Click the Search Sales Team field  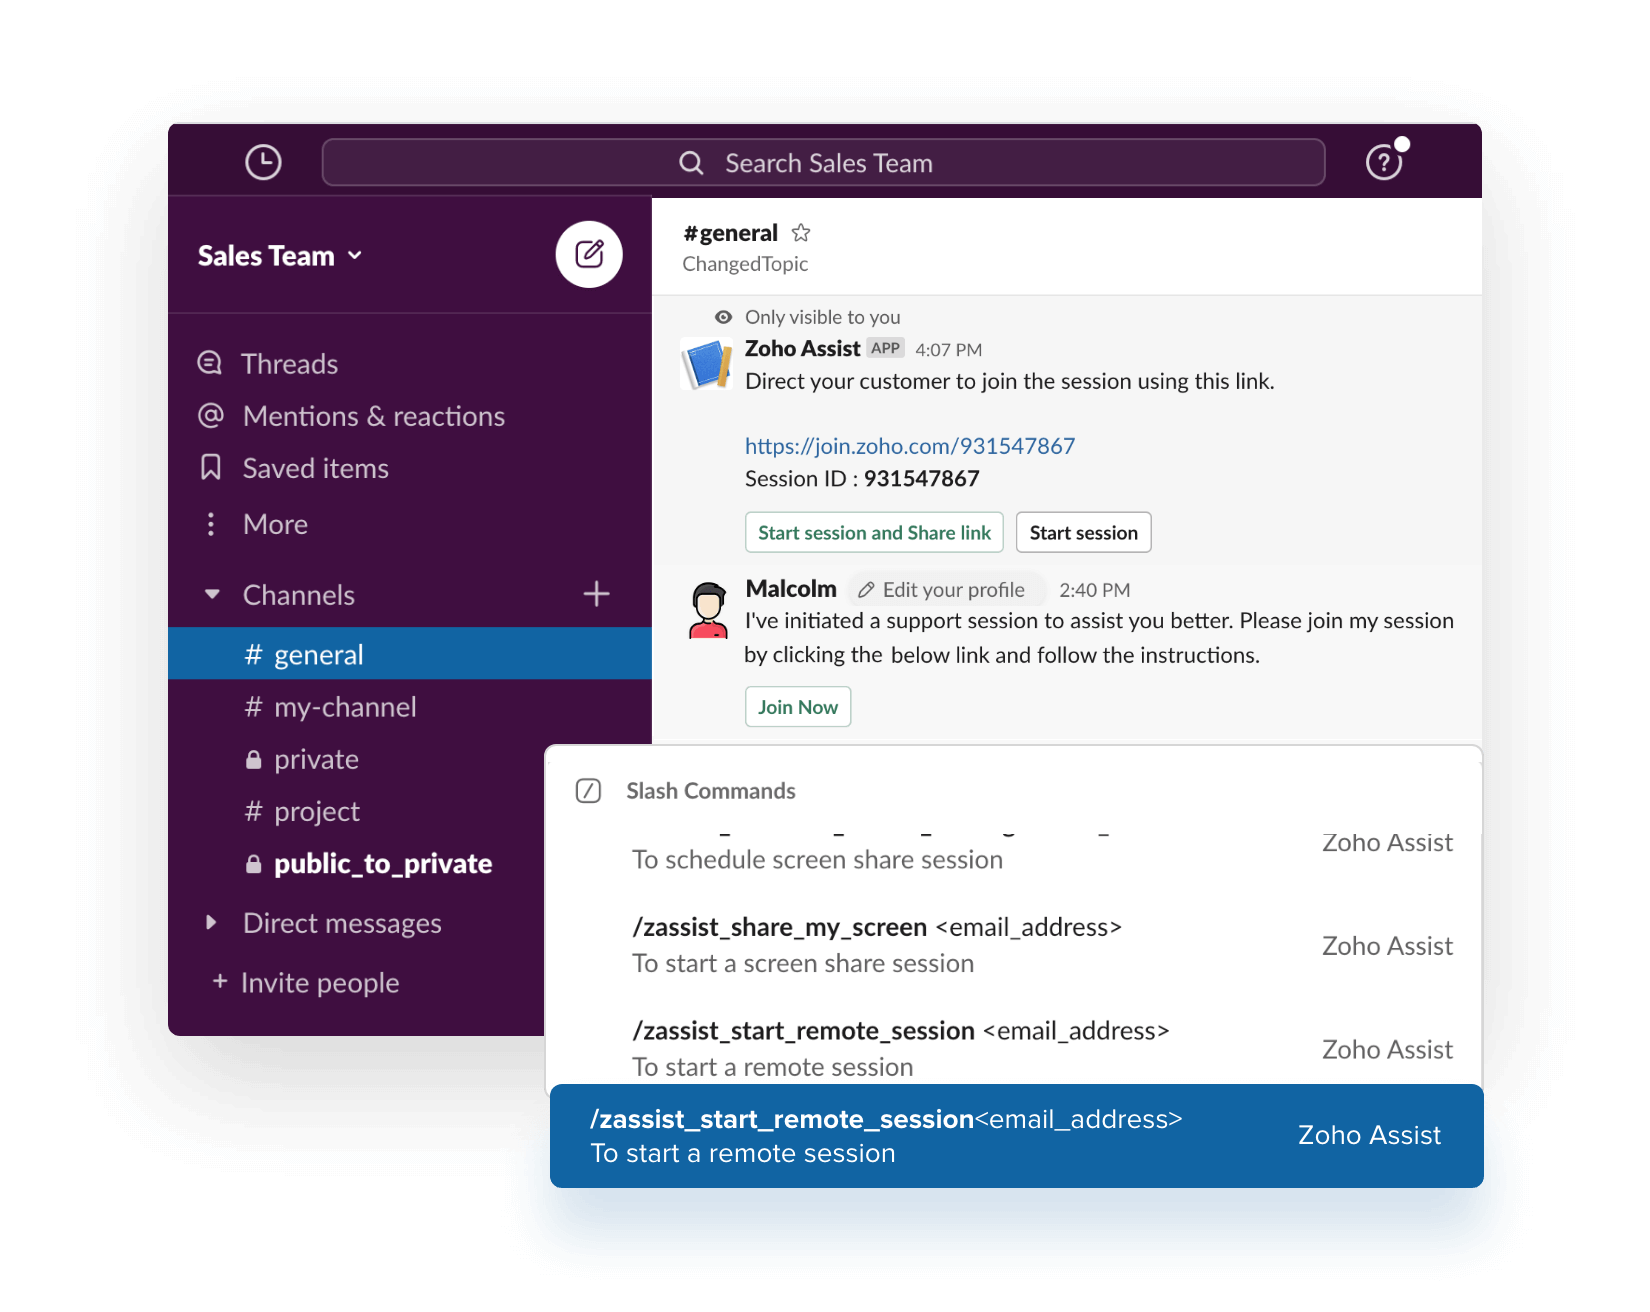pos(823,162)
